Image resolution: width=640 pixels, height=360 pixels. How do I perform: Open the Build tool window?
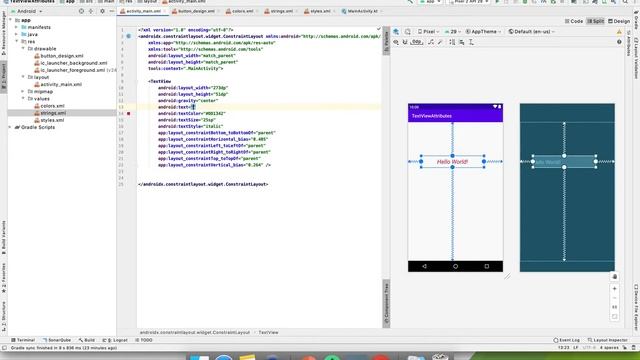point(87,340)
